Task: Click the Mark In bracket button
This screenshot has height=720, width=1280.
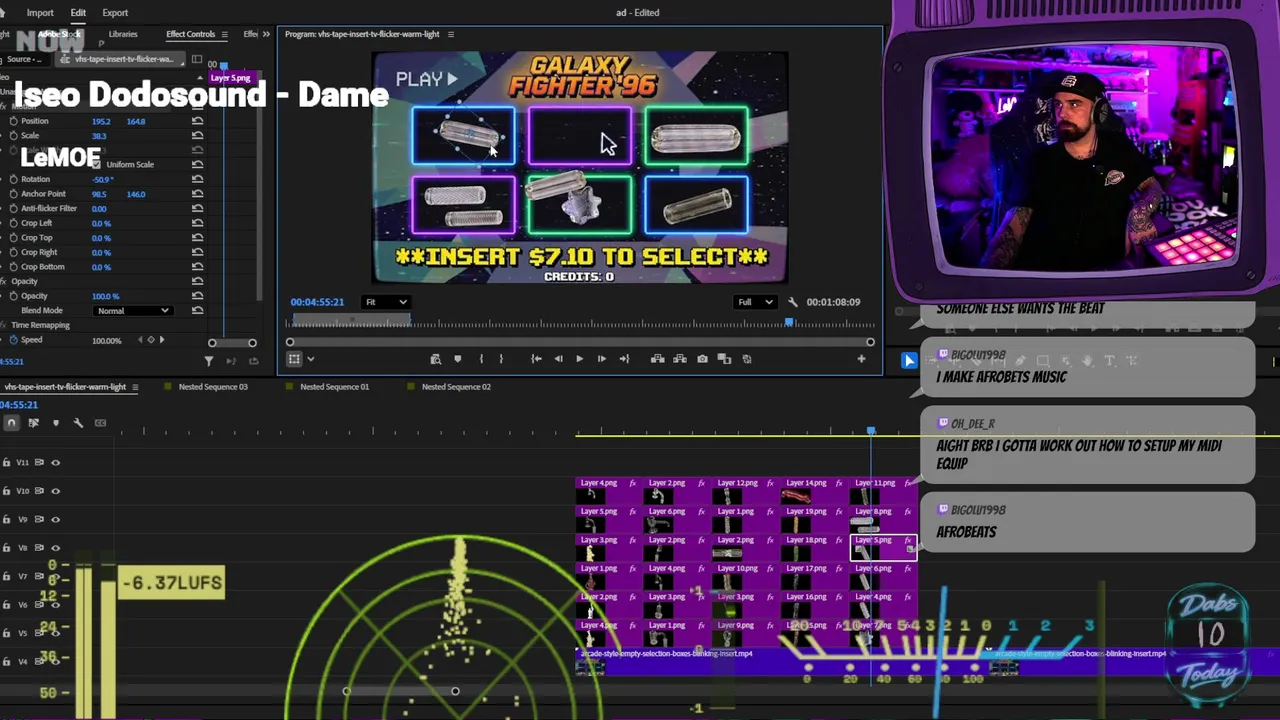Action: click(481, 359)
